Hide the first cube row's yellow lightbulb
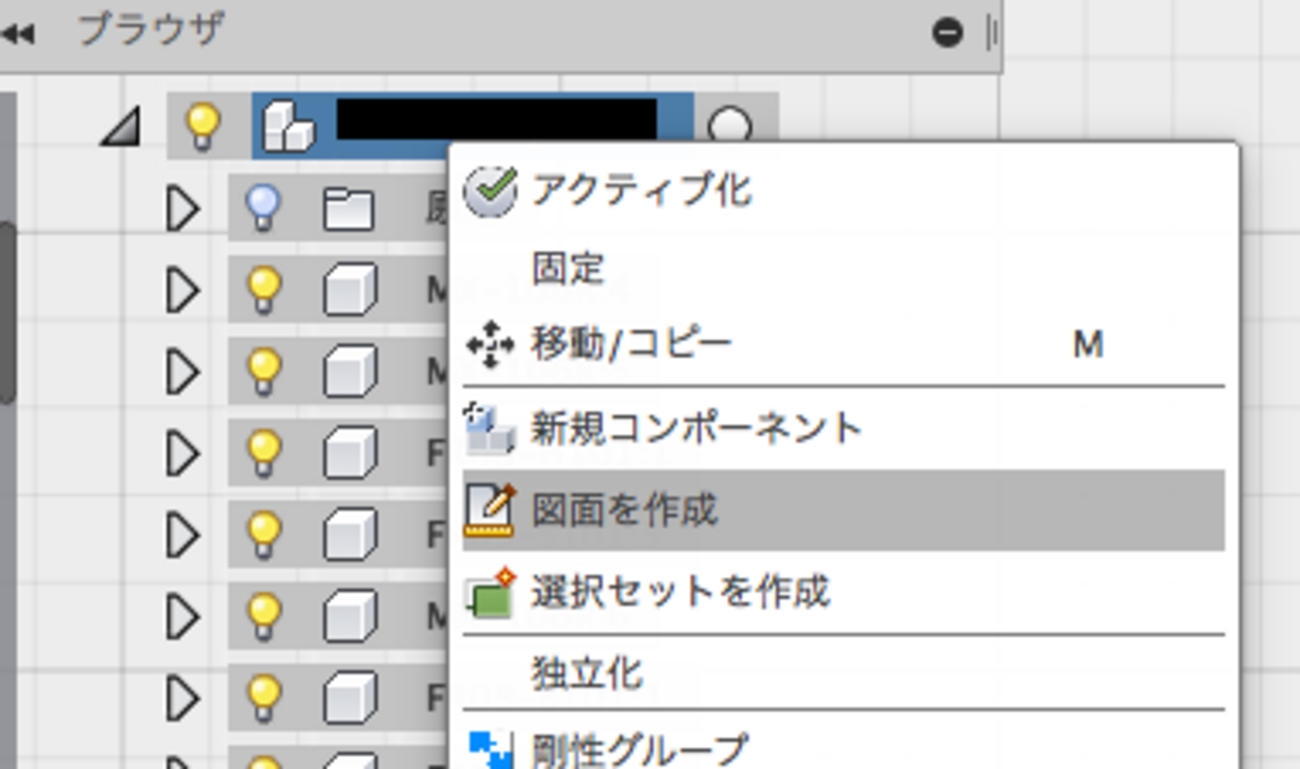This screenshot has width=1300, height=769. 264,290
